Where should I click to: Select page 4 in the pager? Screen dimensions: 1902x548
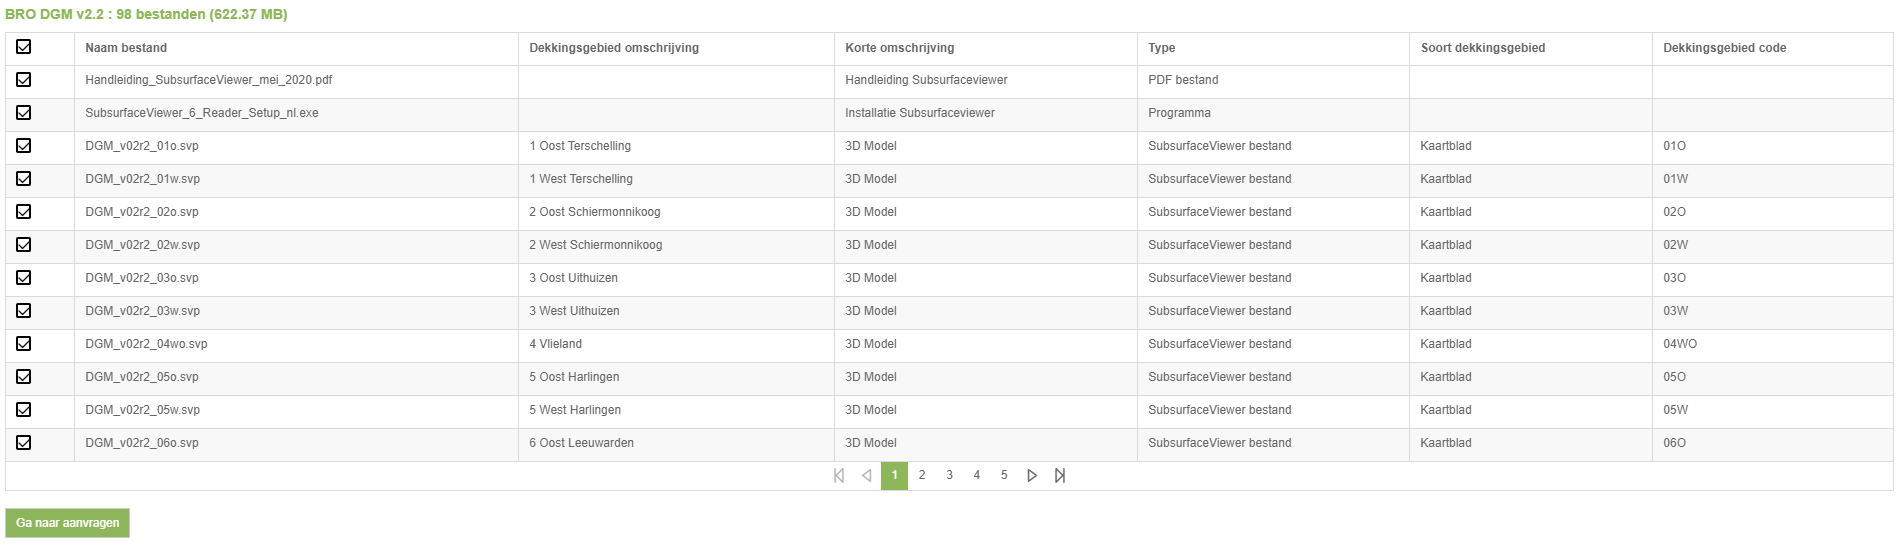pyautogui.click(x=977, y=476)
